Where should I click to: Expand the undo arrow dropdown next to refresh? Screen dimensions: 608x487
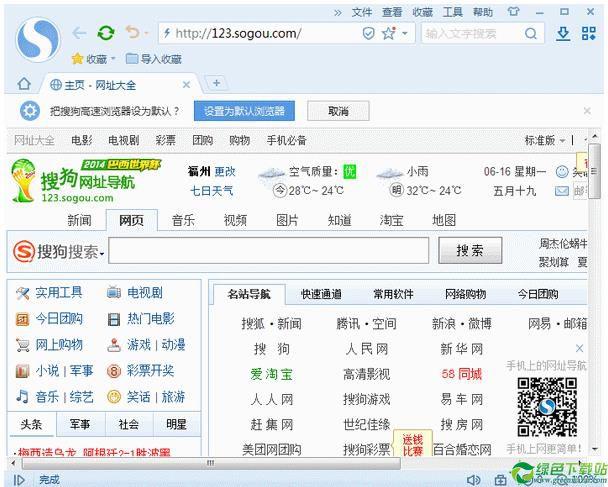pos(147,34)
